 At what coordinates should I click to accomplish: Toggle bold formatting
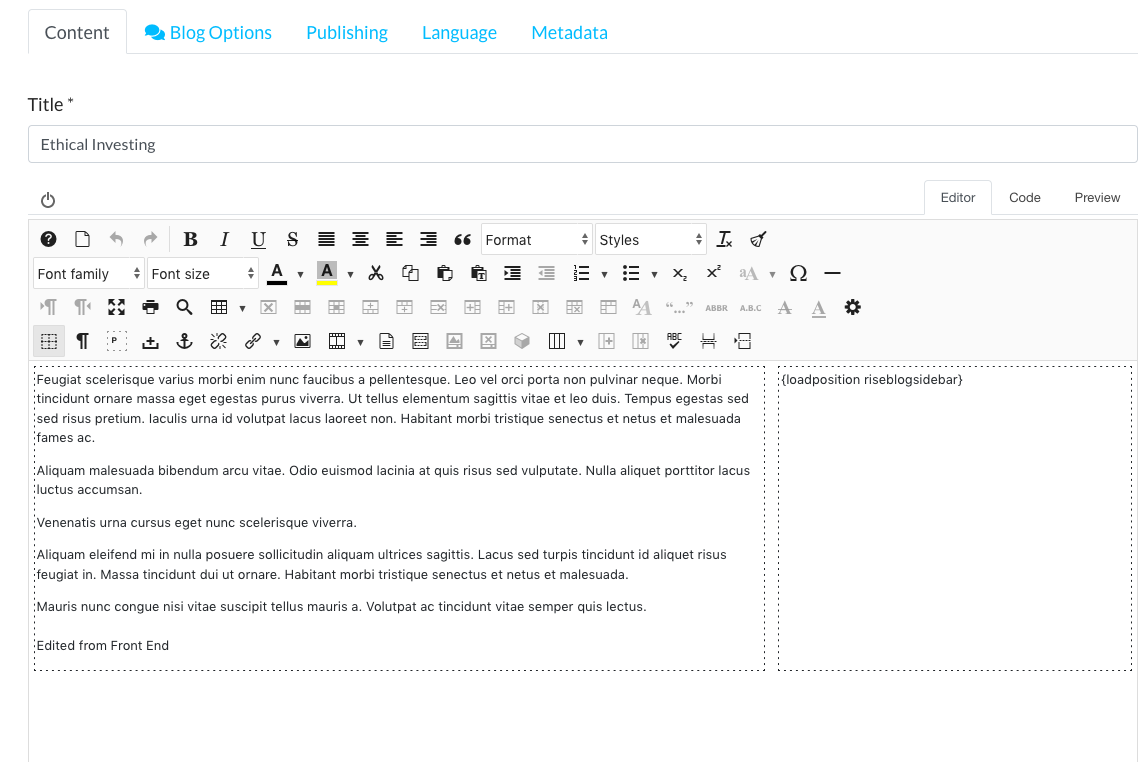(x=190, y=239)
